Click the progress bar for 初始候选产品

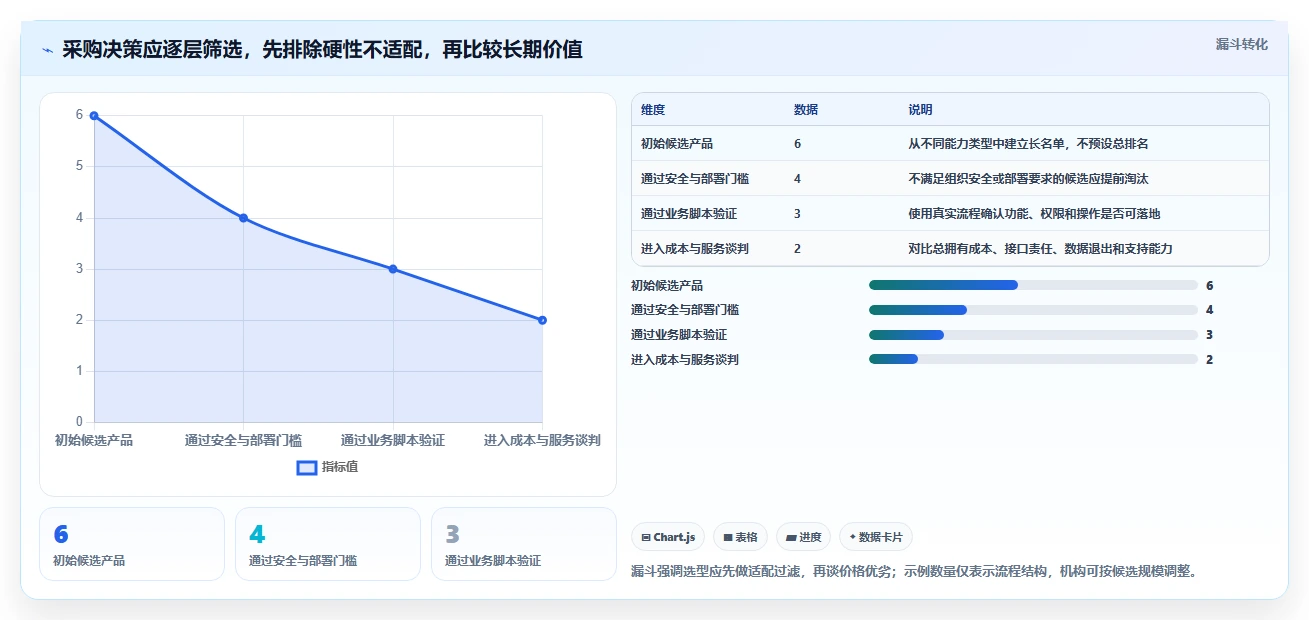click(1034, 285)
